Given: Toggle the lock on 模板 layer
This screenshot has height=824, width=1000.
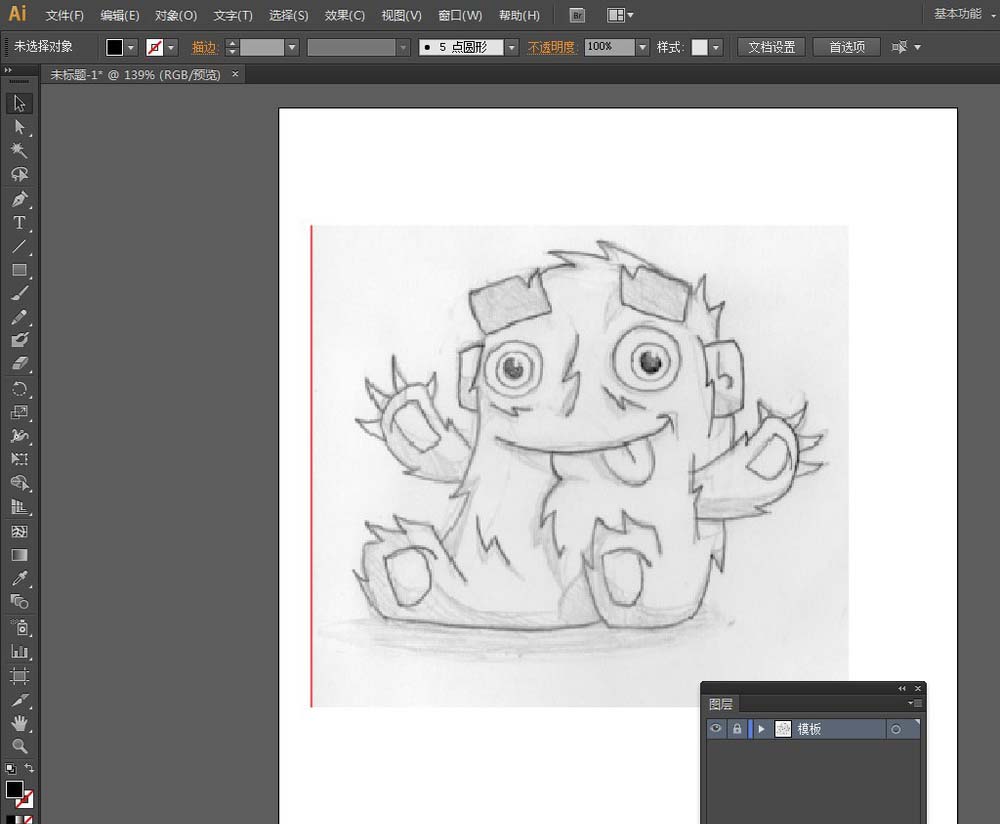Looking at the screenshot, I should pos(737,728).
